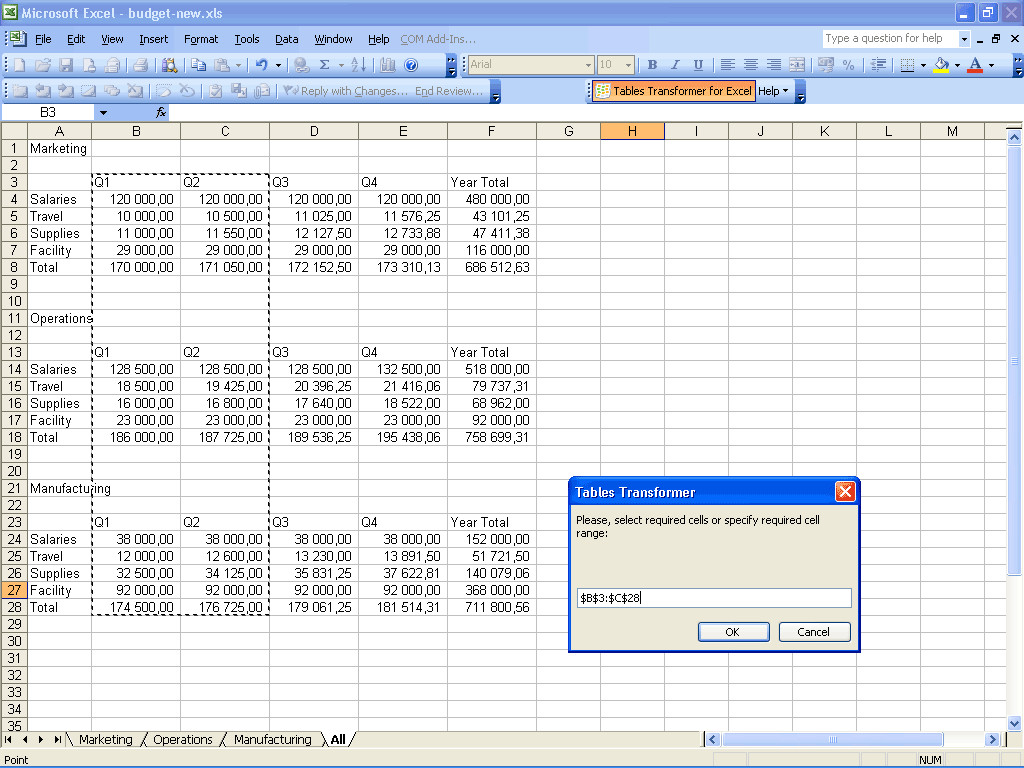Switch to the Operations sheet tab
This screenshot has height=768, width=1024.
(x=183, y=739)
